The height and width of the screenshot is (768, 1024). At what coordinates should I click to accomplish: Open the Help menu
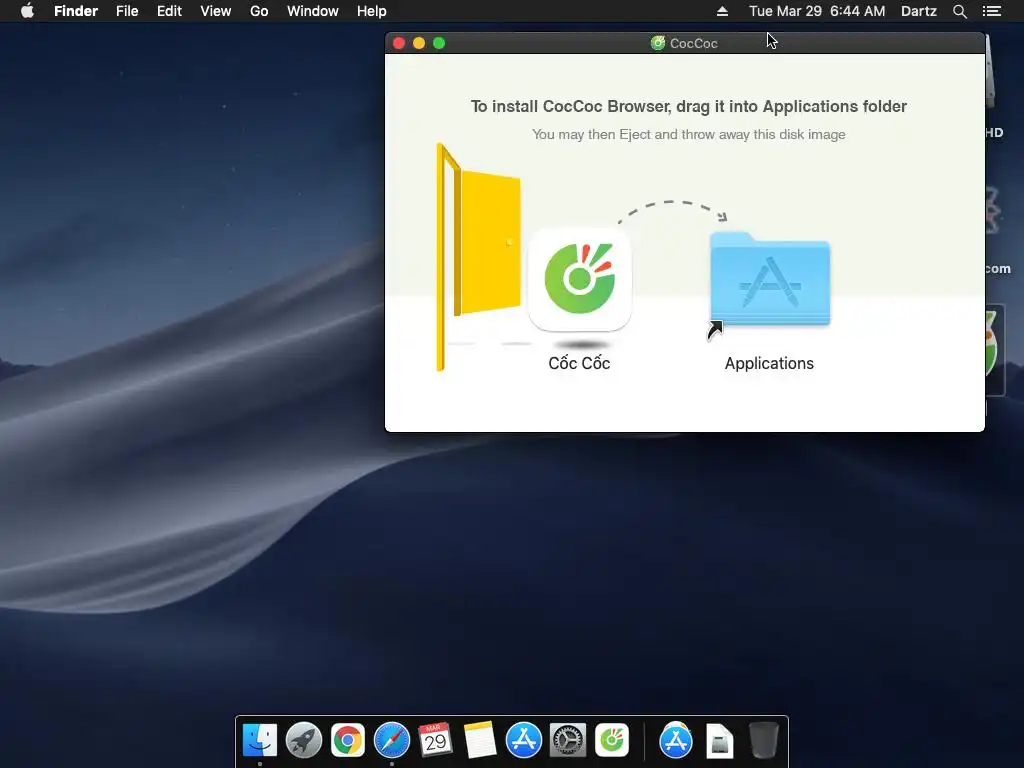coord(372,11)
